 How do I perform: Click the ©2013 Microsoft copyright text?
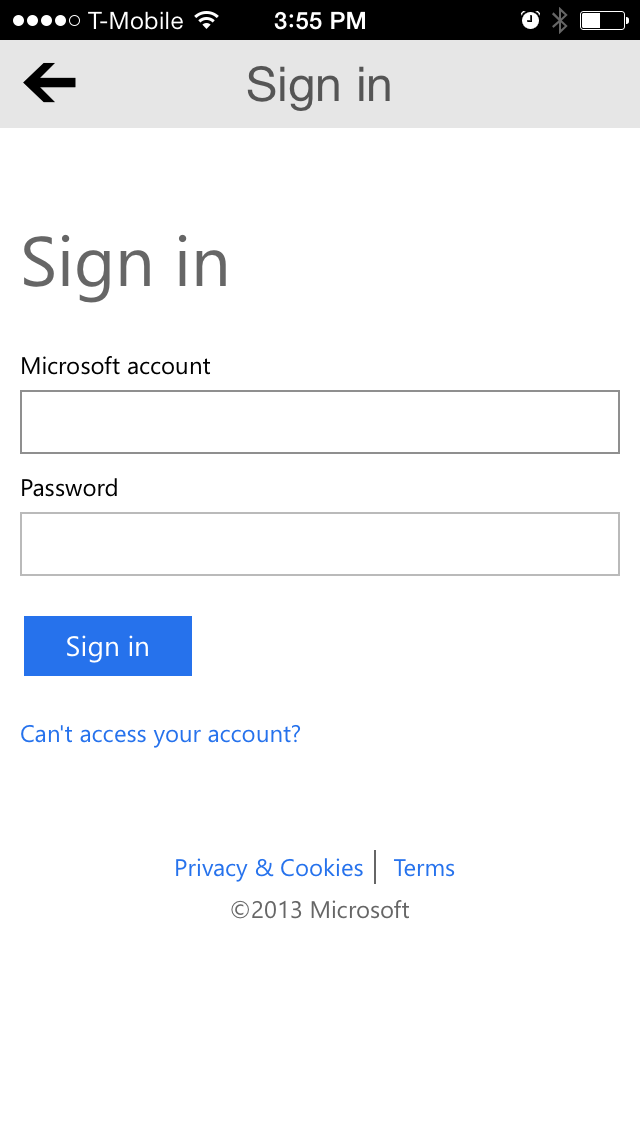tap(320, 909)
